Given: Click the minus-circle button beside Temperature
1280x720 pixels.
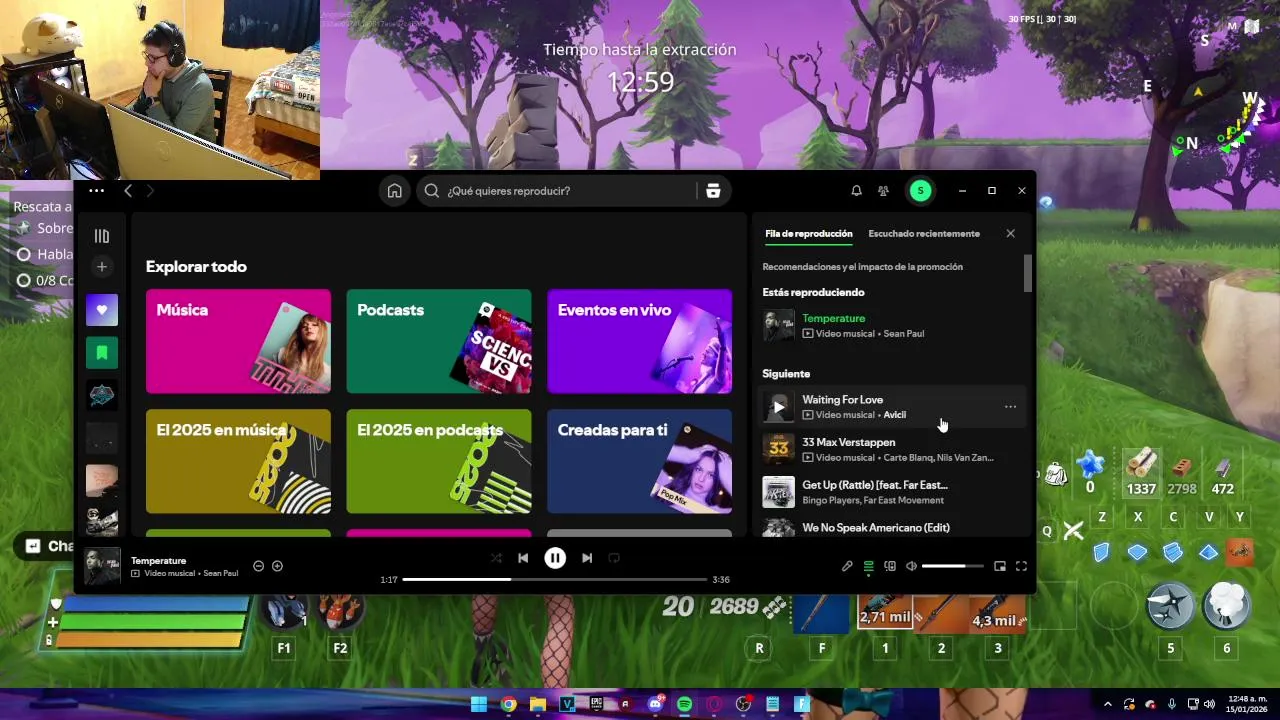Looking at the screenshot, I should [258, 566].
